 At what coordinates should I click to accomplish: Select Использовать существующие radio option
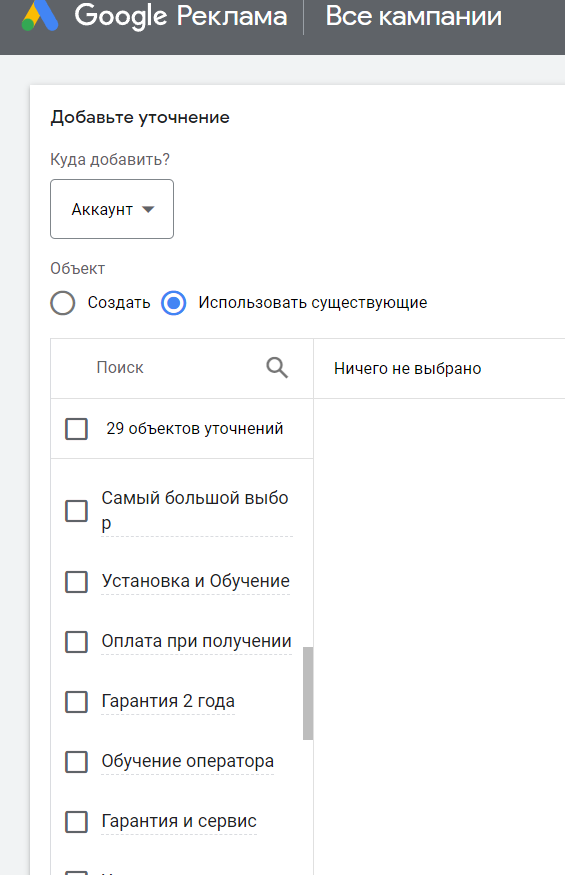click(x=174, y=303)
